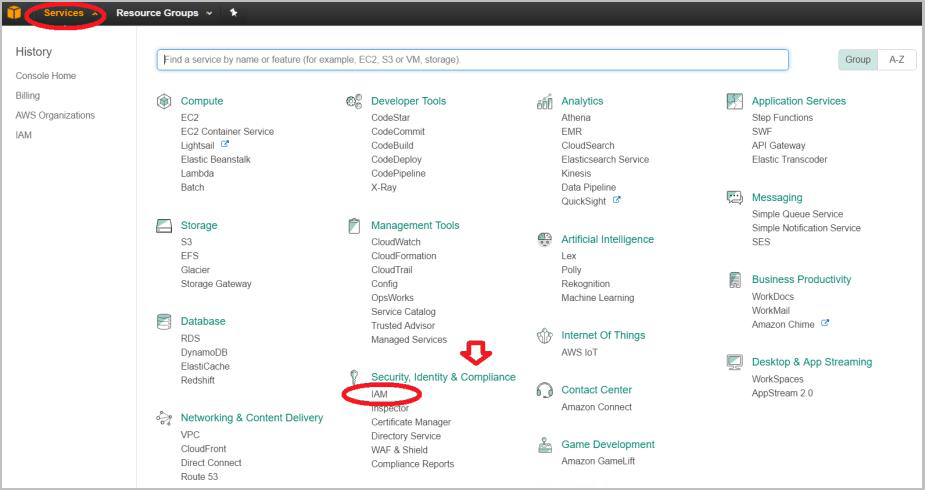Click external link icon next to Lightsail

tap(225, 144)
